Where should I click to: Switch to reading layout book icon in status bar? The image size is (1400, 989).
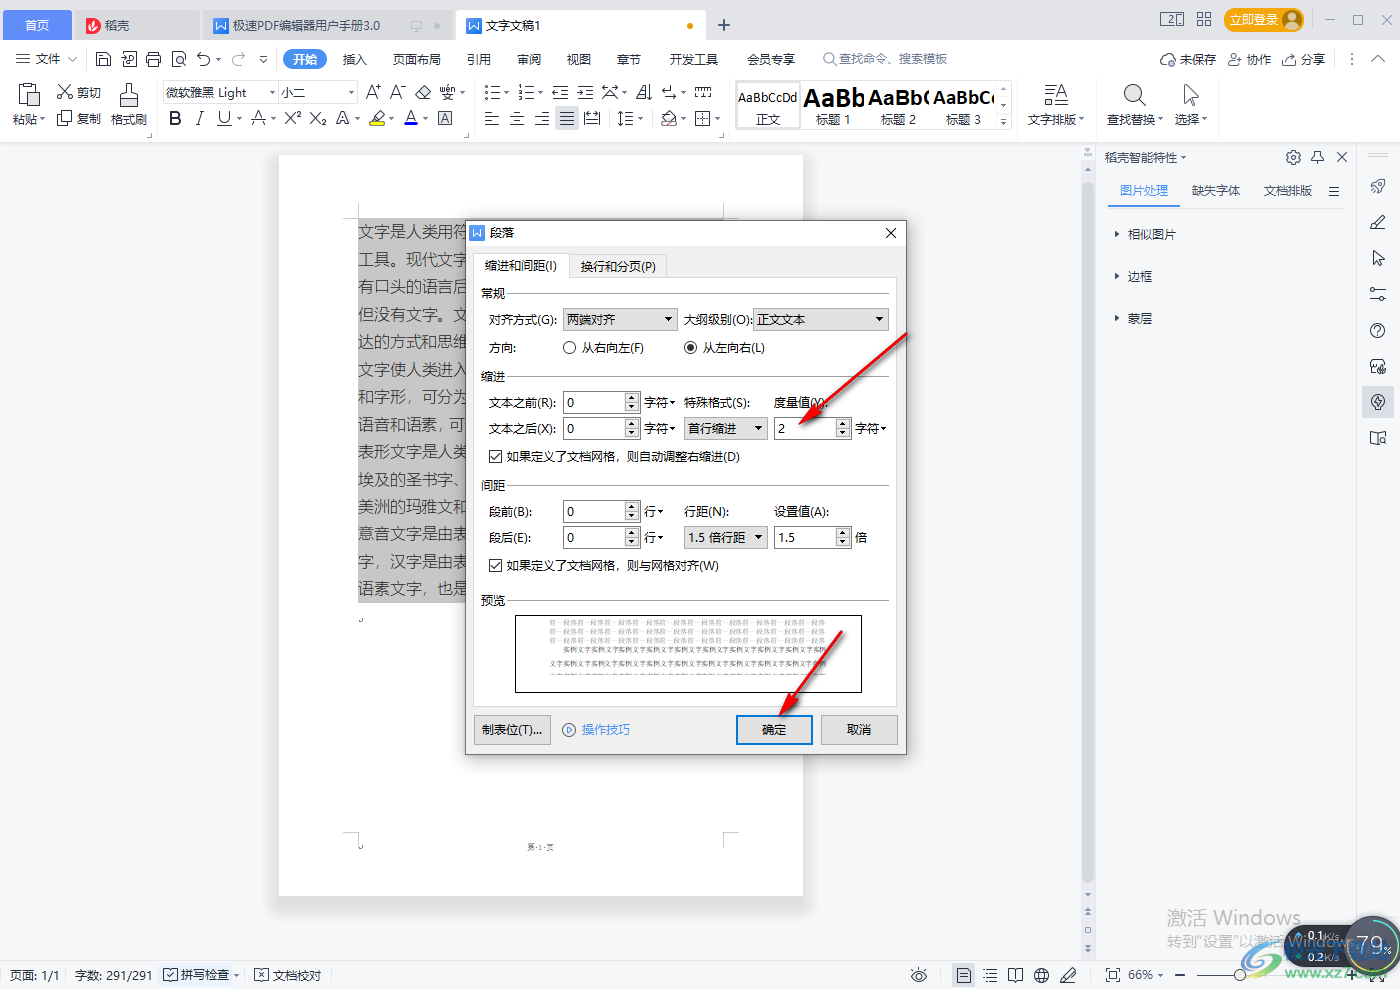tap(1015, 975)
